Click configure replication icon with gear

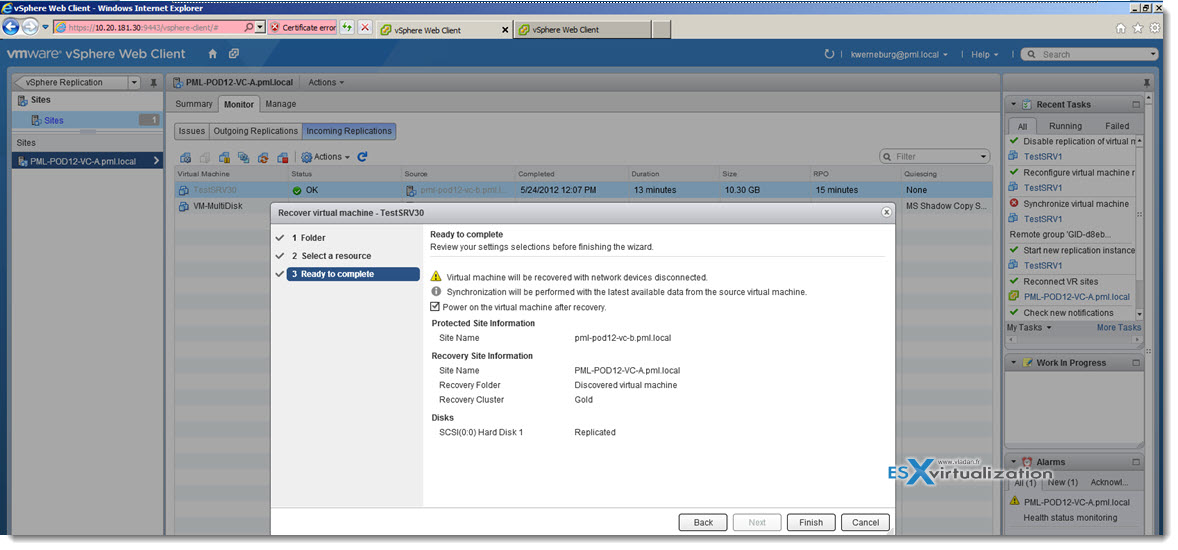pos(185,157)
